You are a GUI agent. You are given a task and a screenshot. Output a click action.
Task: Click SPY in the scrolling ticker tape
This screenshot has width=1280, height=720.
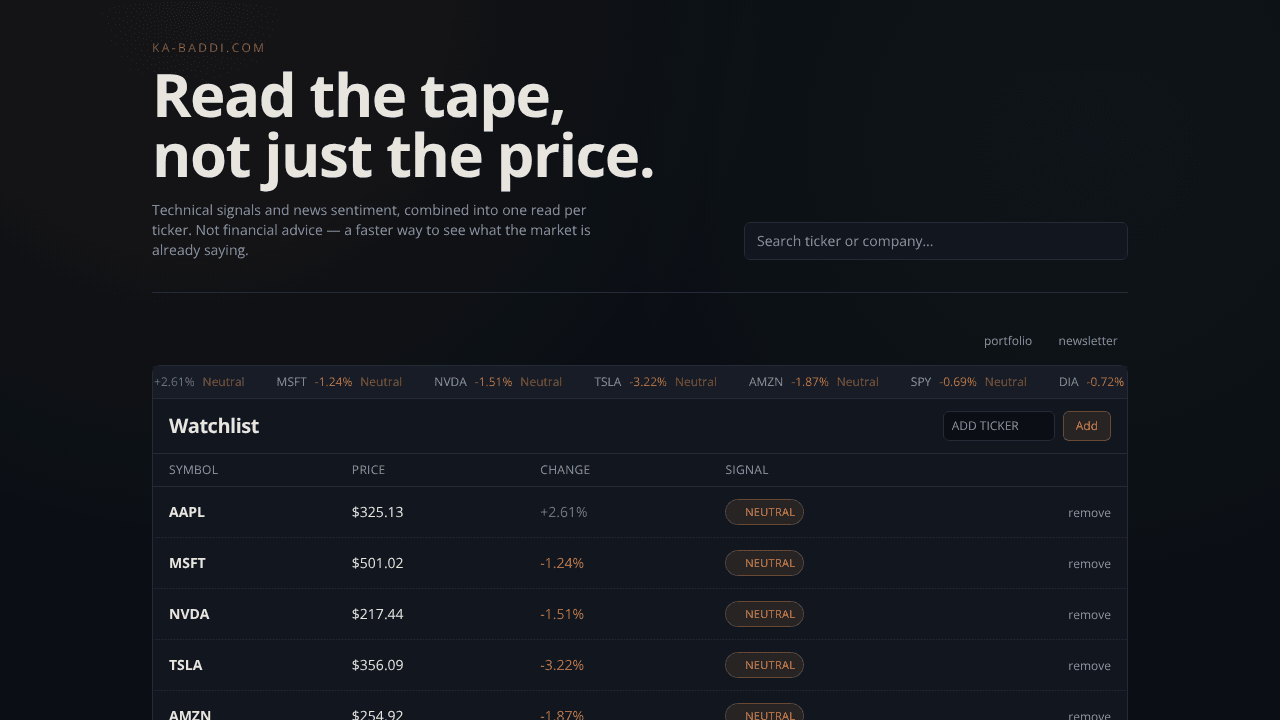tap(921, 382)
